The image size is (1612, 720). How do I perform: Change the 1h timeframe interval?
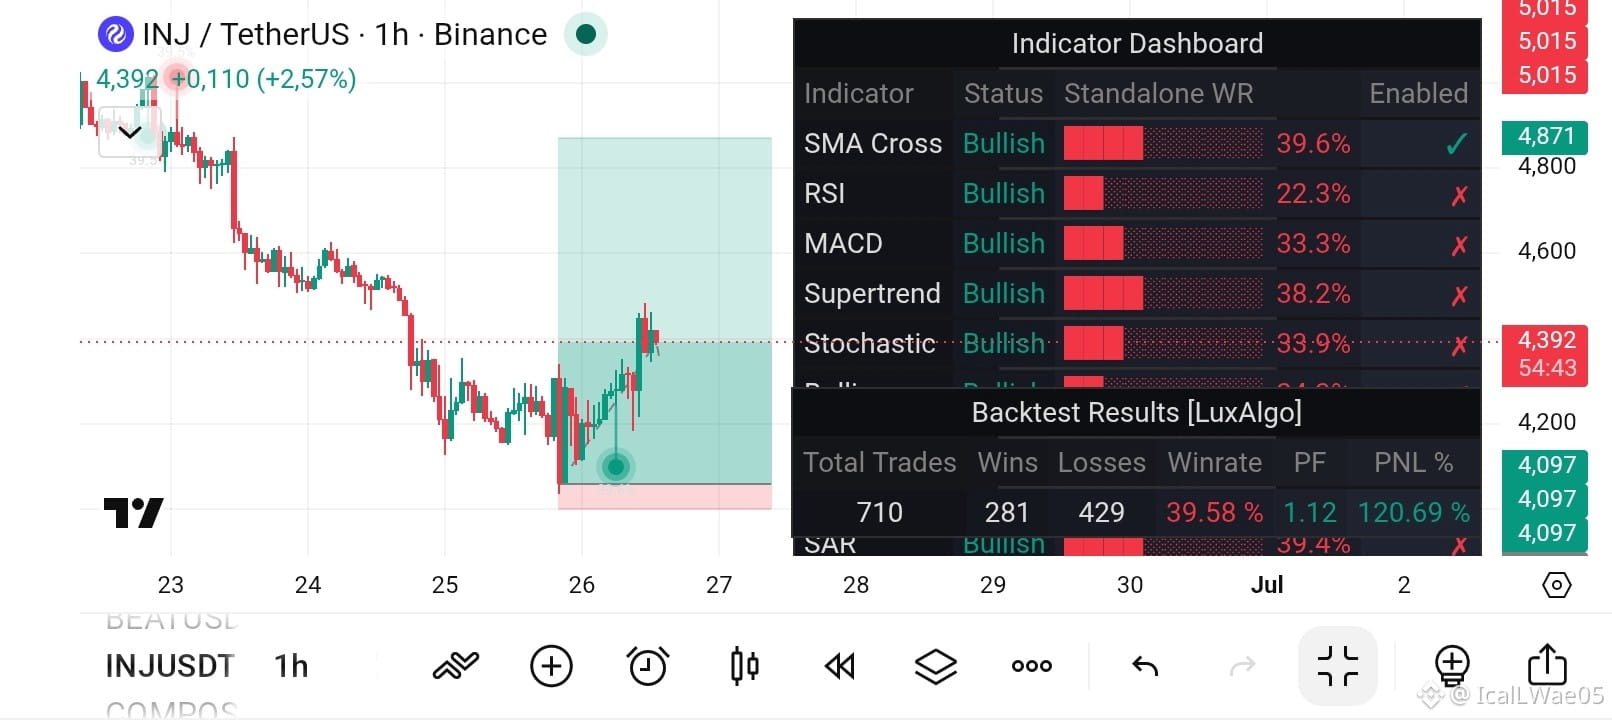tap(291, 666)
